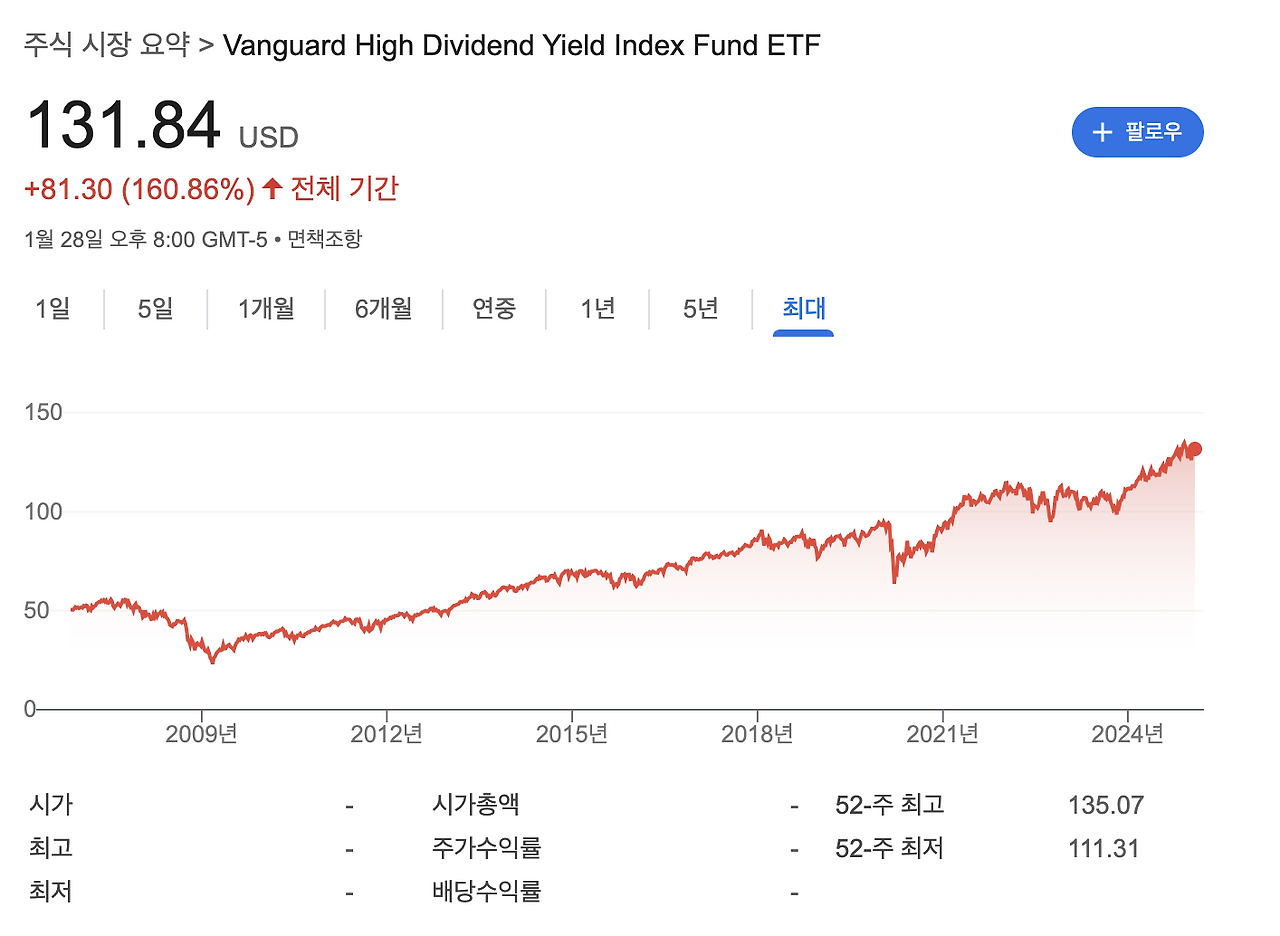Click the plus icon on the 팔로우 button
The image size is (1280, 936).
click(x=1103, y=132)
